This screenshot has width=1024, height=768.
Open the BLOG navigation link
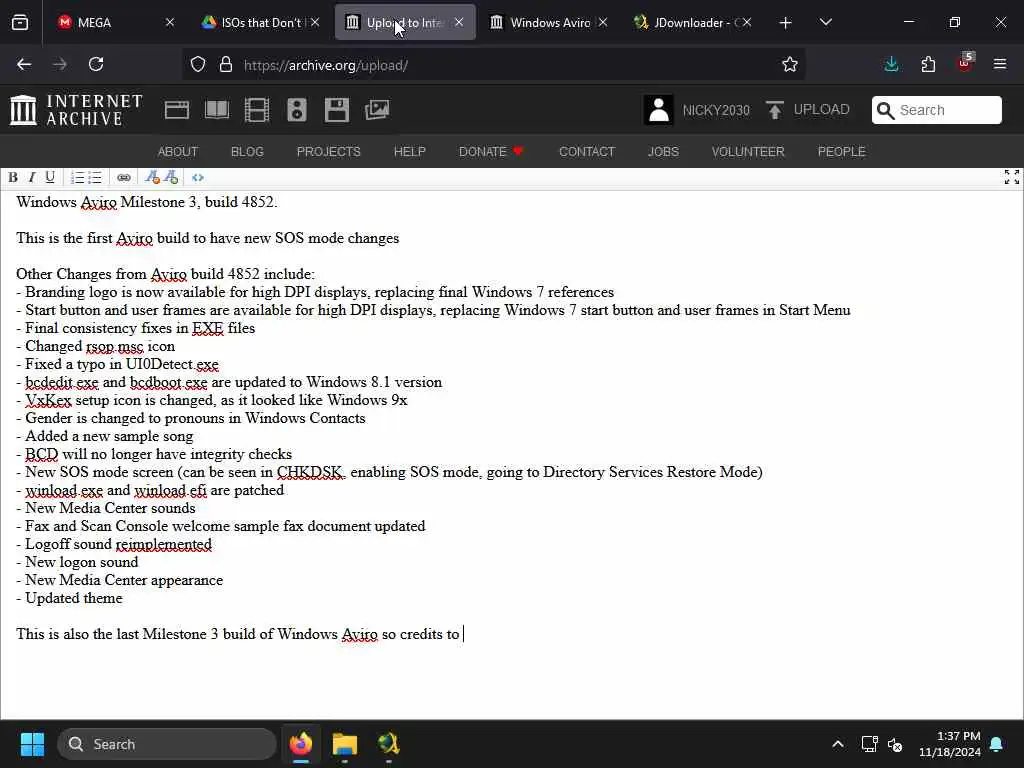tap(247, 152)
